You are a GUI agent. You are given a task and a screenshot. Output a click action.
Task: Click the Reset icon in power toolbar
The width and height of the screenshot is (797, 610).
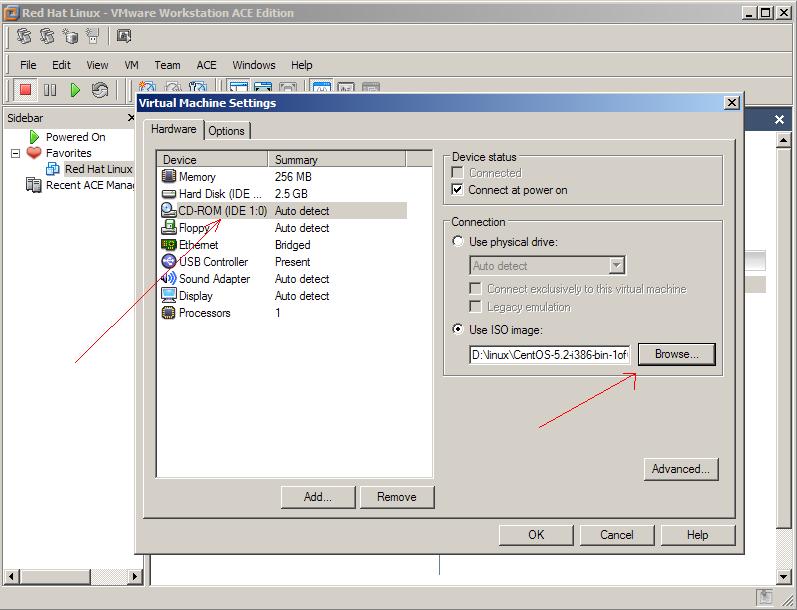pos(100,90)
